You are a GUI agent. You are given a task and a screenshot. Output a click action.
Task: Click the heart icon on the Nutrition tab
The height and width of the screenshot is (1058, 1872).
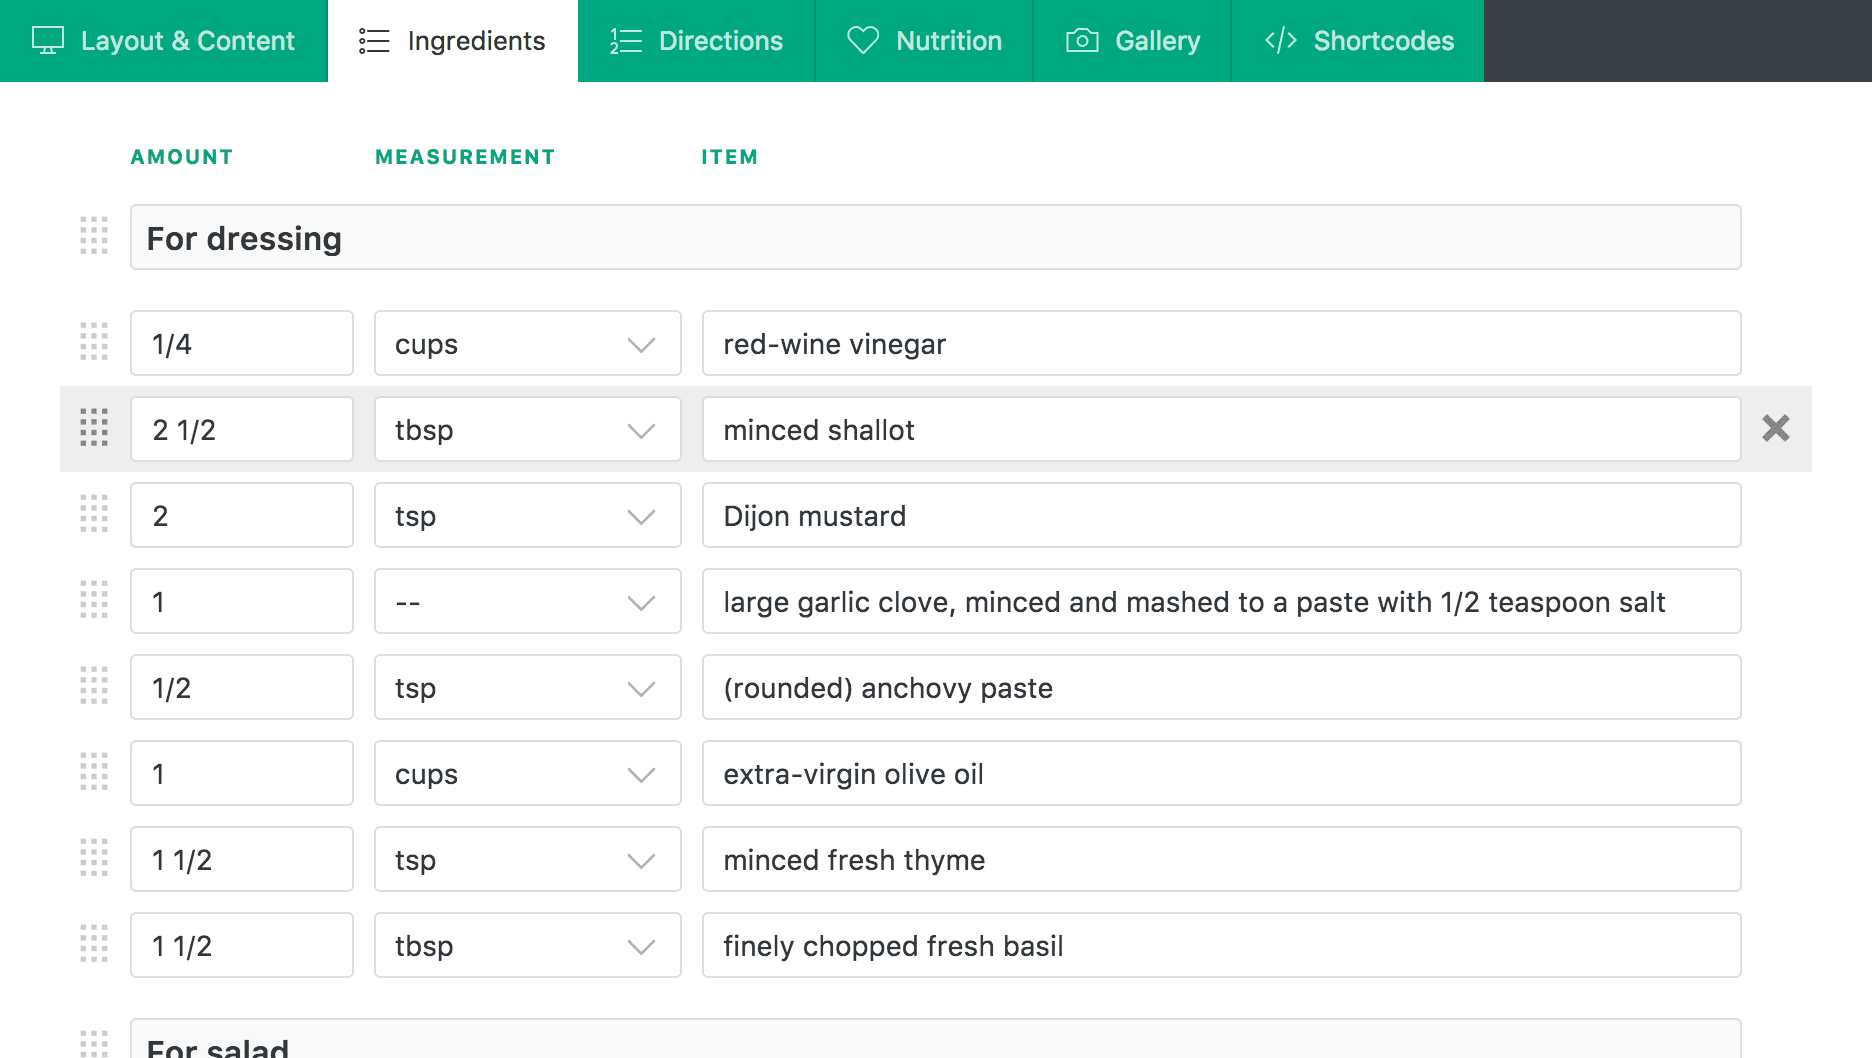pyautogui.click(x=864, y=40)
